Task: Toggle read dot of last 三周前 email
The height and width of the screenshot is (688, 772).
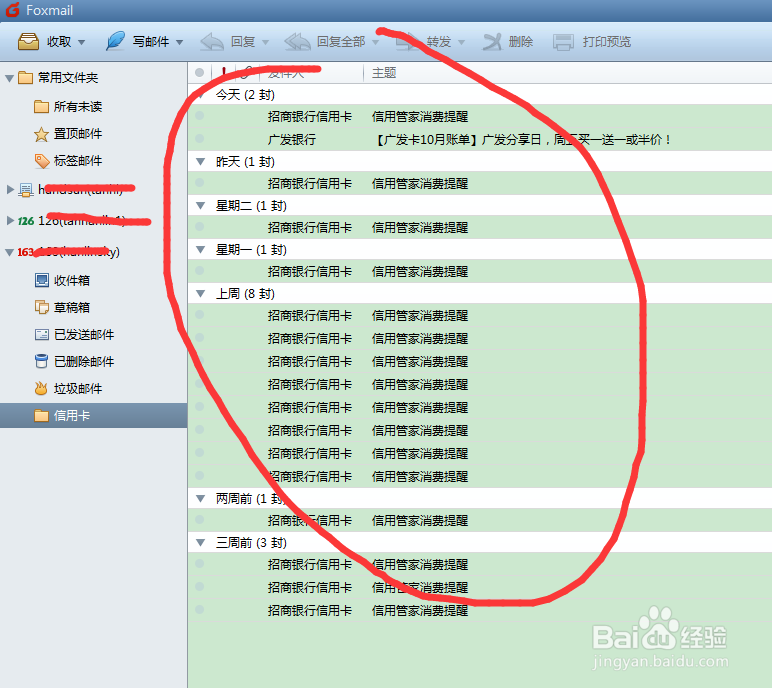Action: click(x=199, y=610)
